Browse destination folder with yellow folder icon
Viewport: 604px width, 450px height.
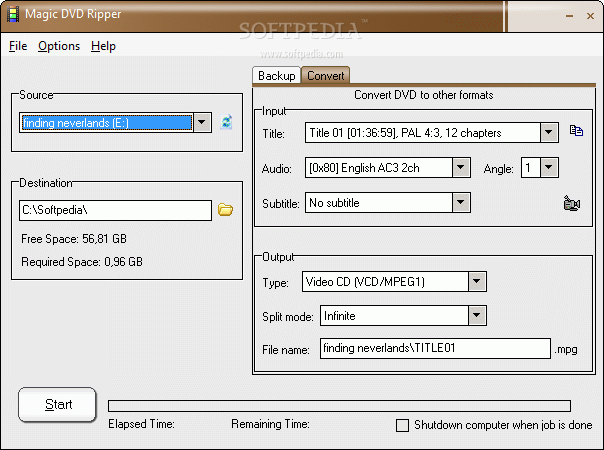point(225,210)
